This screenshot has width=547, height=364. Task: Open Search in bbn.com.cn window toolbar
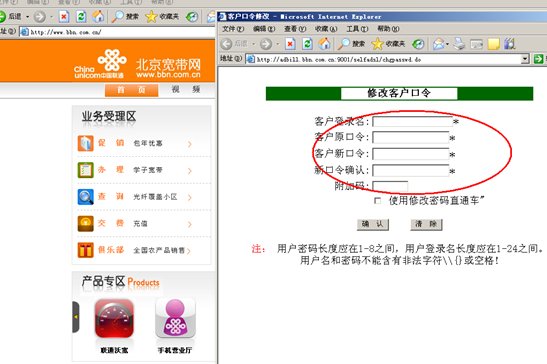(125, 16)
